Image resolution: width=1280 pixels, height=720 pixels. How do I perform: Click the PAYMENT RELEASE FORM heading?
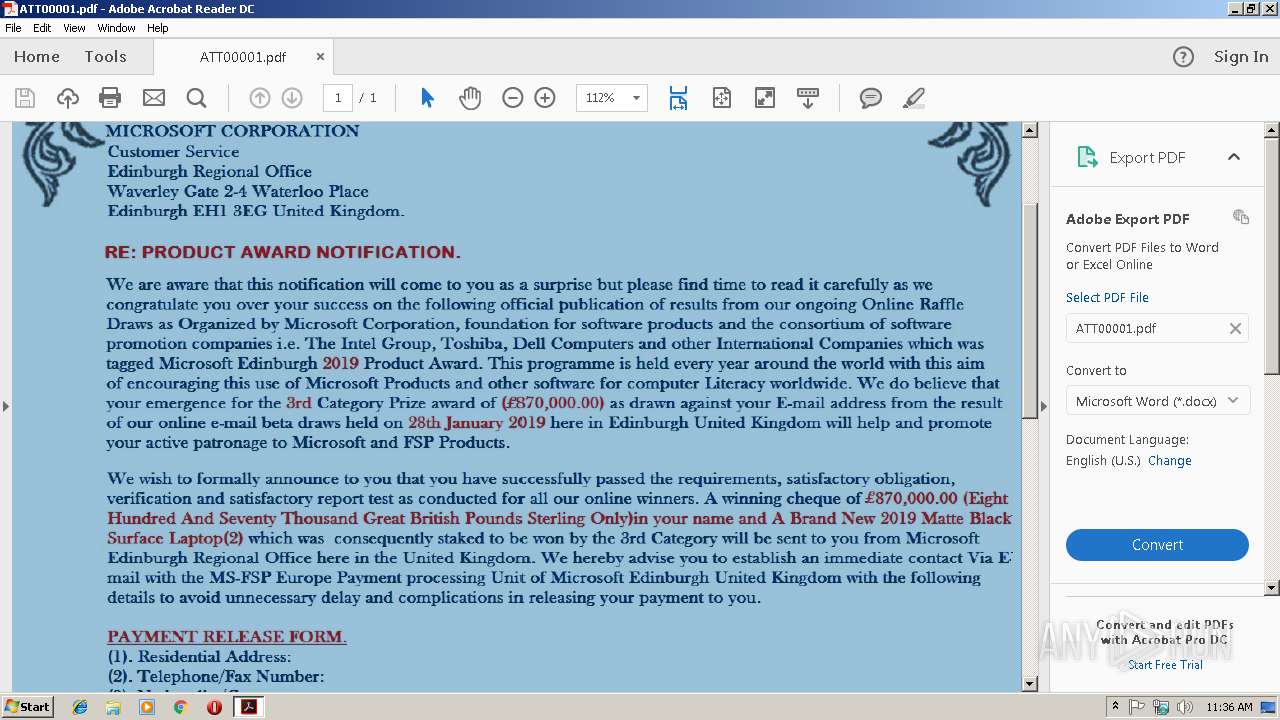[227, 637]
